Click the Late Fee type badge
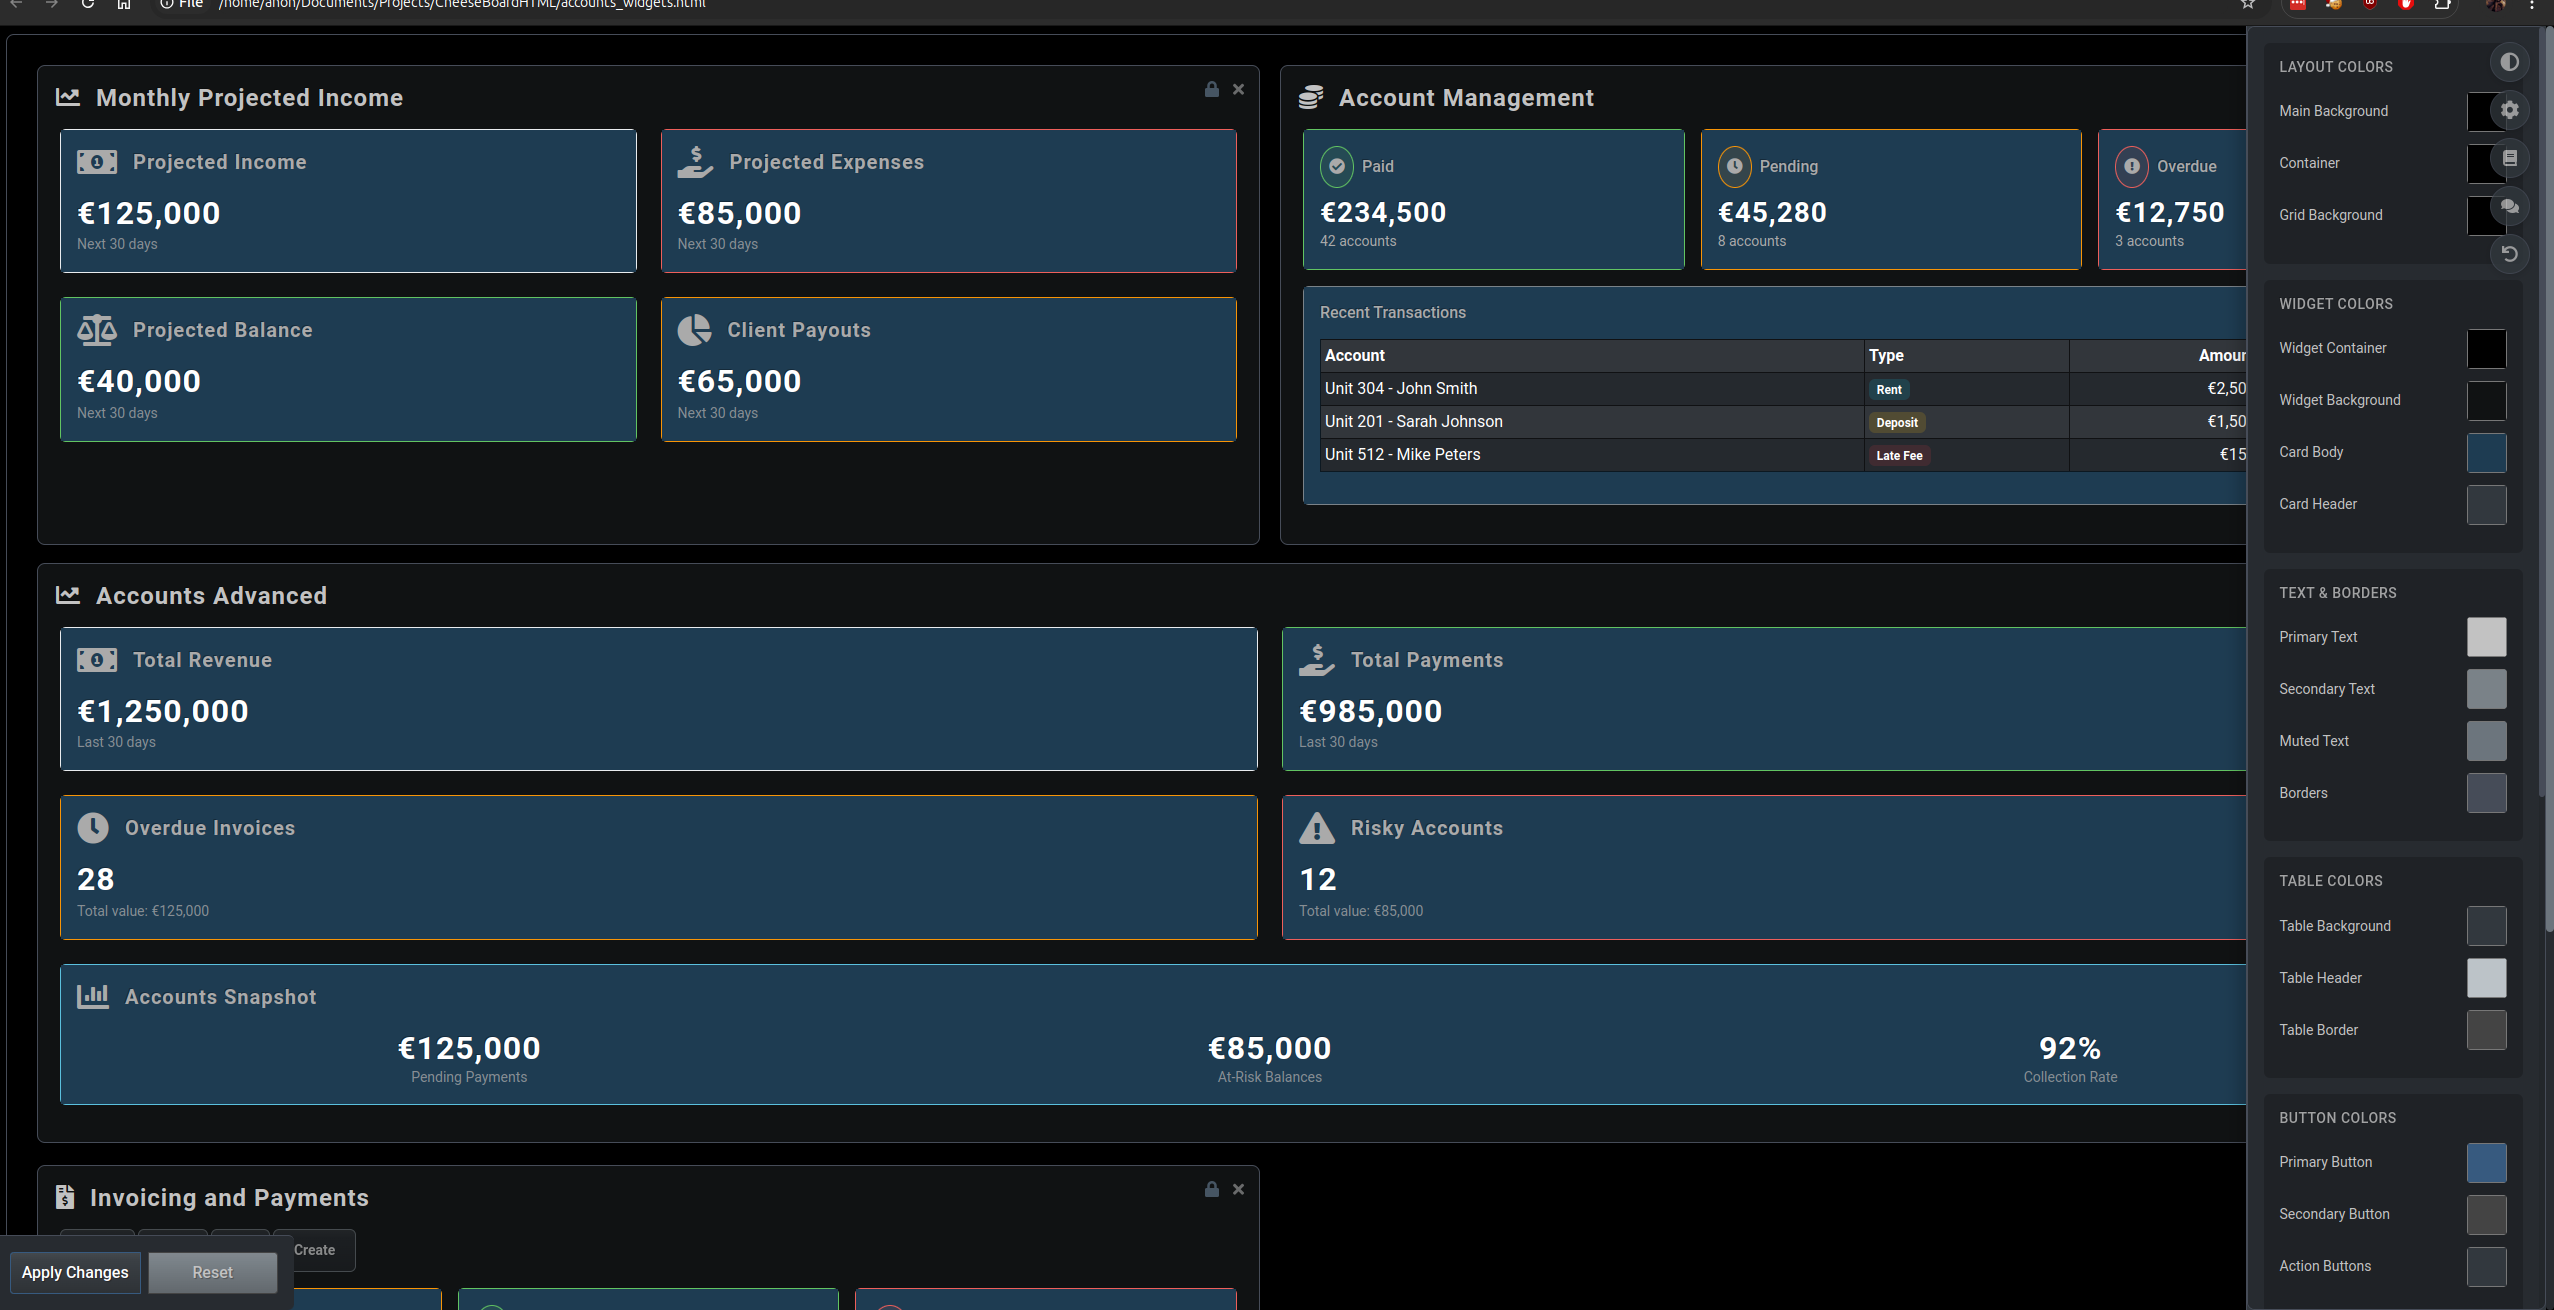 click(x=1898, y=456)
